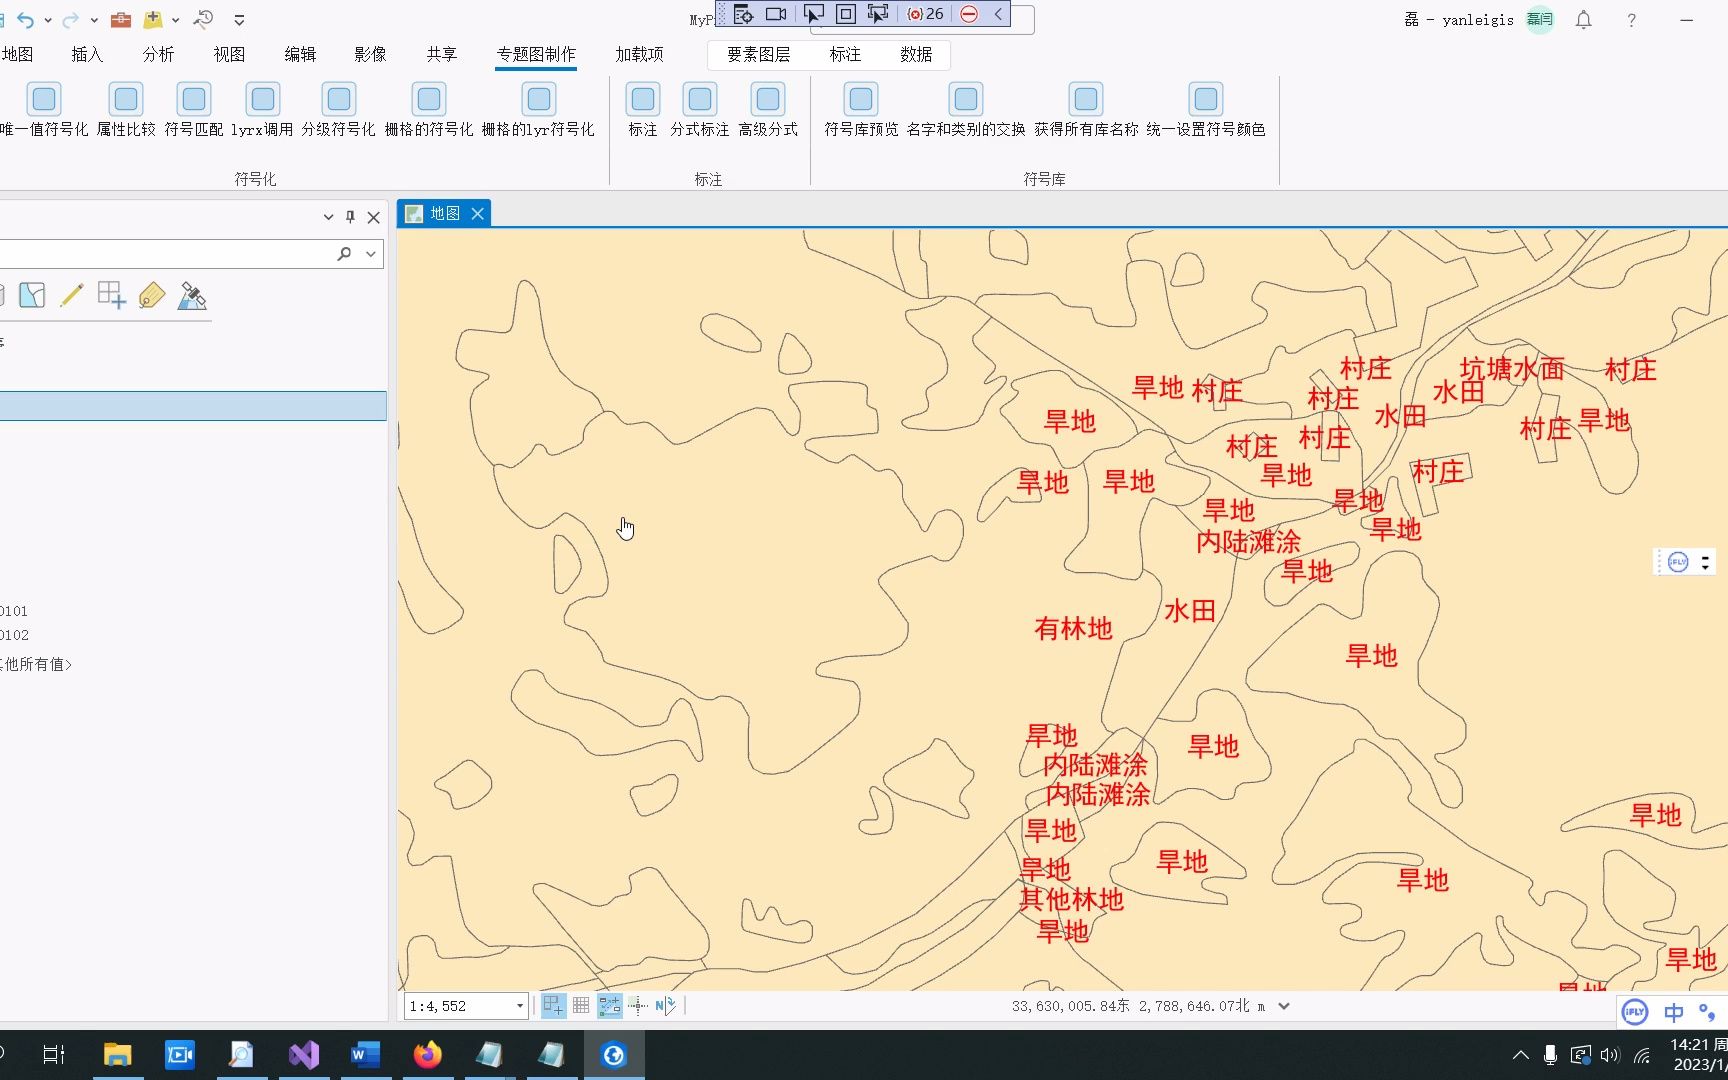Image resolution: width=1728 pixels, height=1080 pixels.
Task: Open Firefox from the taskbar
Action: pyautogui.click(x=428, y=1054)
